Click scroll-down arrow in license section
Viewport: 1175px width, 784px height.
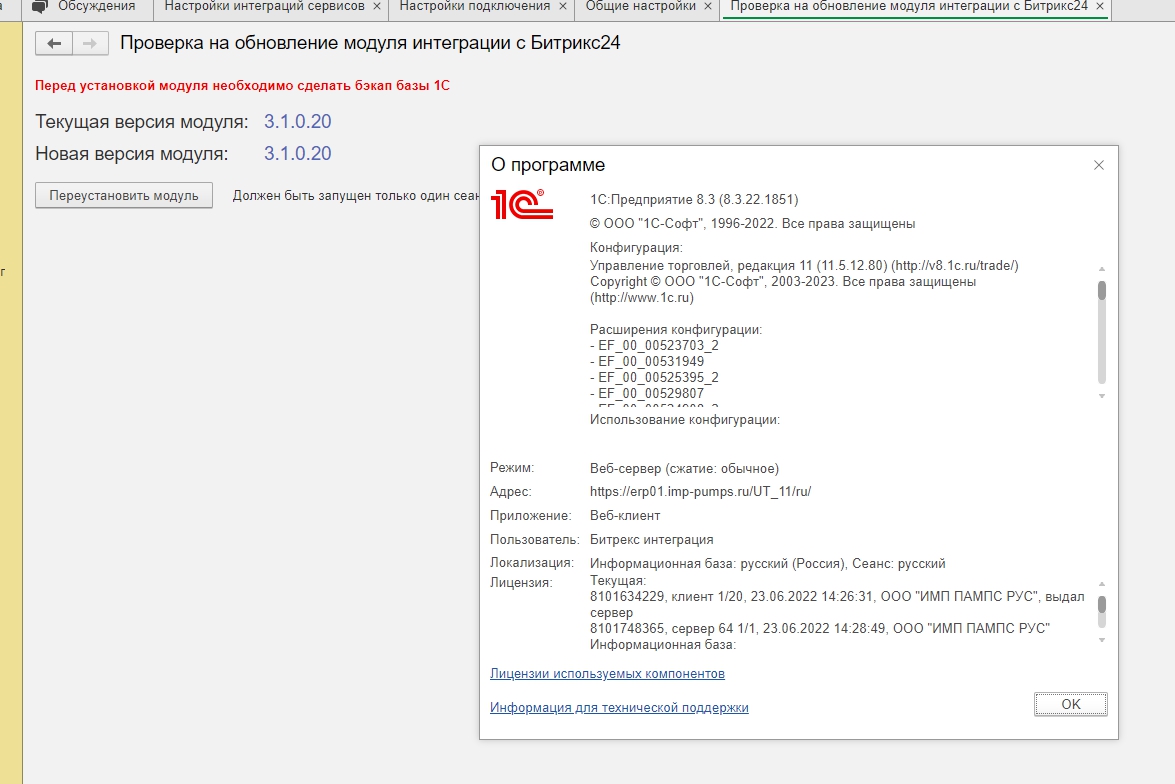[x=1102, y=639]
